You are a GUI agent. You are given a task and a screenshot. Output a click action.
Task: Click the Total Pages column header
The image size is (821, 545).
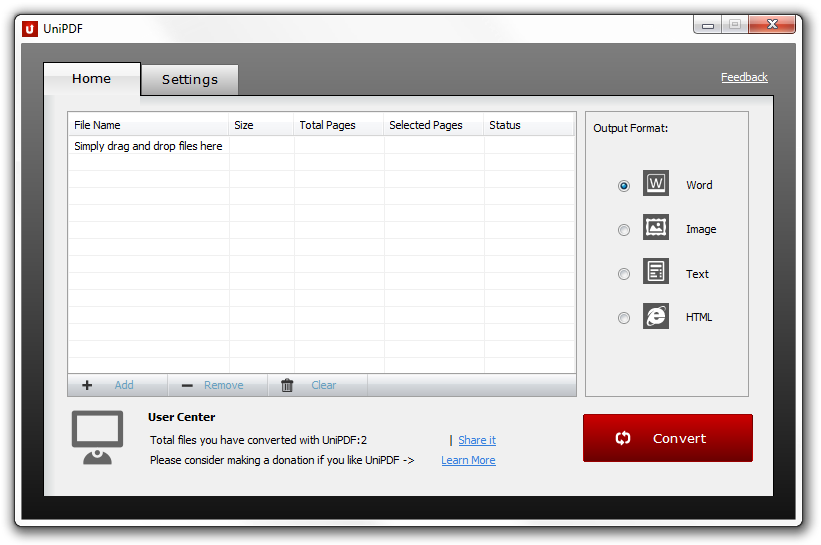click(x=338, y=125)
